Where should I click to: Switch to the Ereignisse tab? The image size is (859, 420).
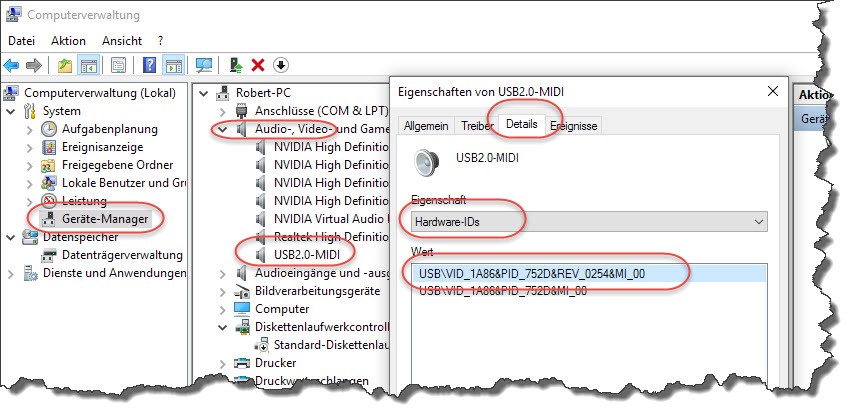point(573,125)
